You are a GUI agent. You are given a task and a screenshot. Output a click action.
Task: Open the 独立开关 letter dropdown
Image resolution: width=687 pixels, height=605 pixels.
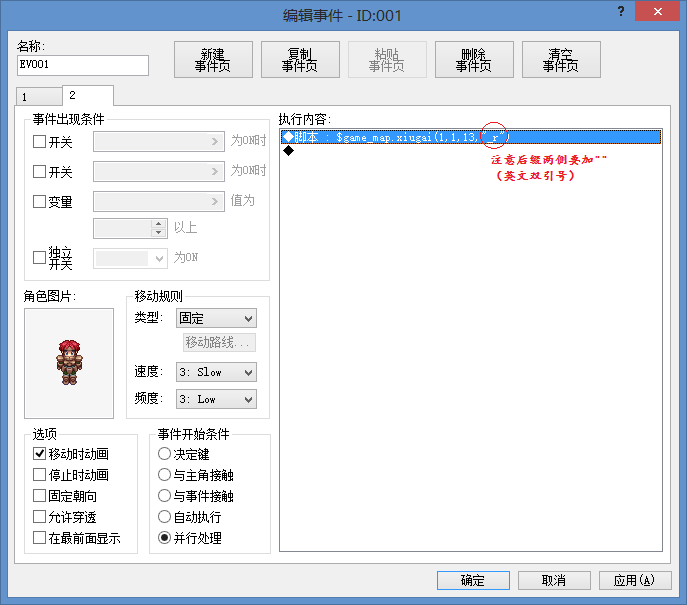point(131,258)
